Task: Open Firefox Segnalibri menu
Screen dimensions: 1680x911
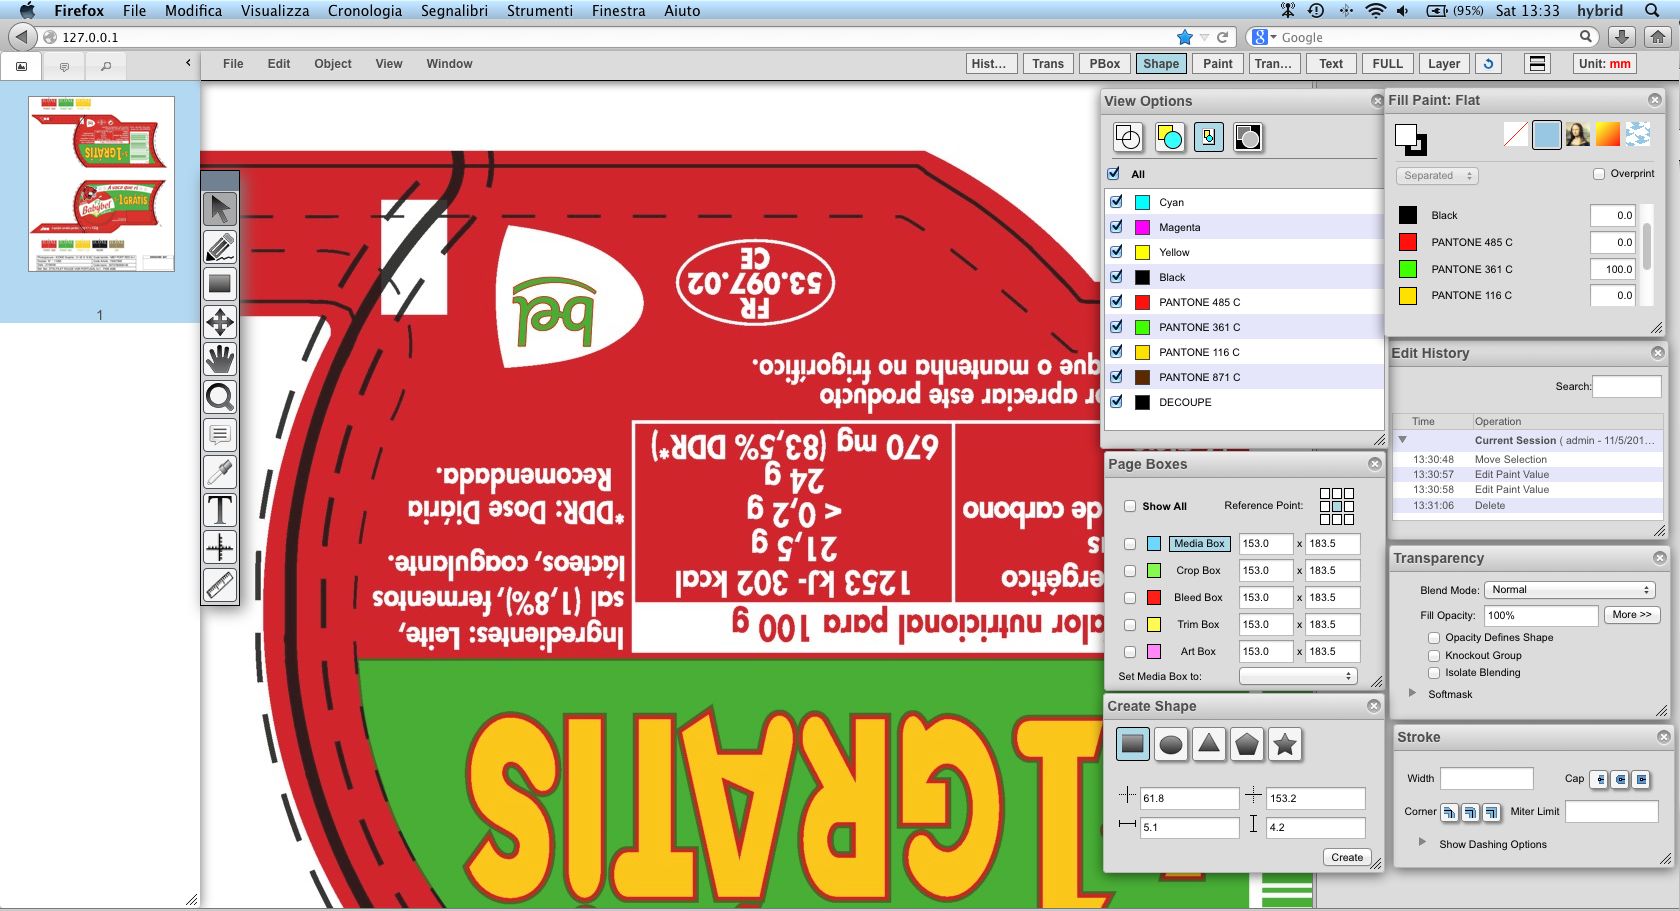Action: [x=455, y=11]
